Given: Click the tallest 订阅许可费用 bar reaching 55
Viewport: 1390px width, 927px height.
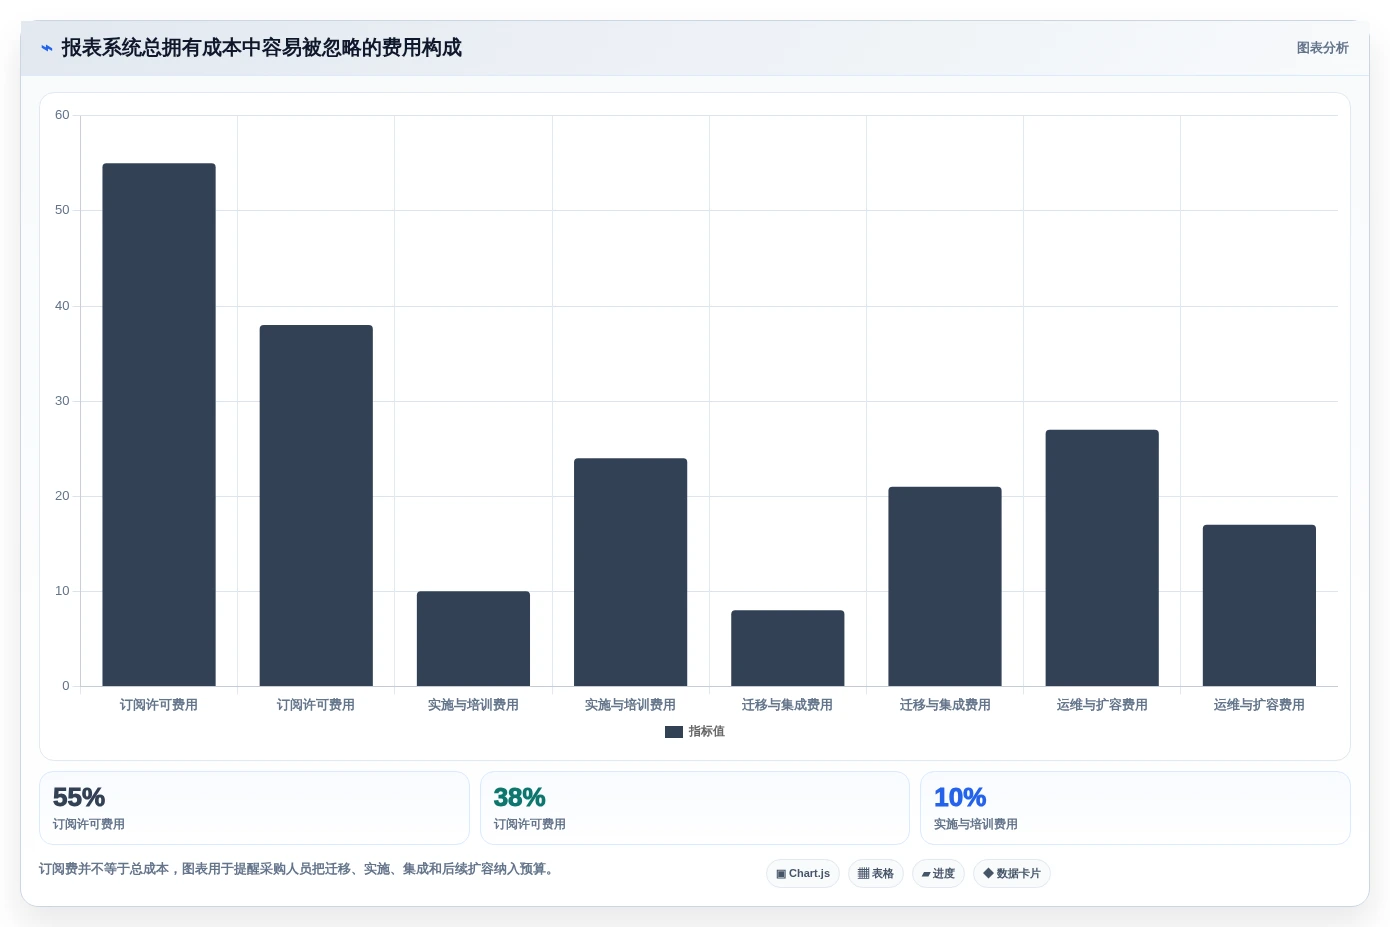Looking at the screenshot, I should click(x=159, y=425).
